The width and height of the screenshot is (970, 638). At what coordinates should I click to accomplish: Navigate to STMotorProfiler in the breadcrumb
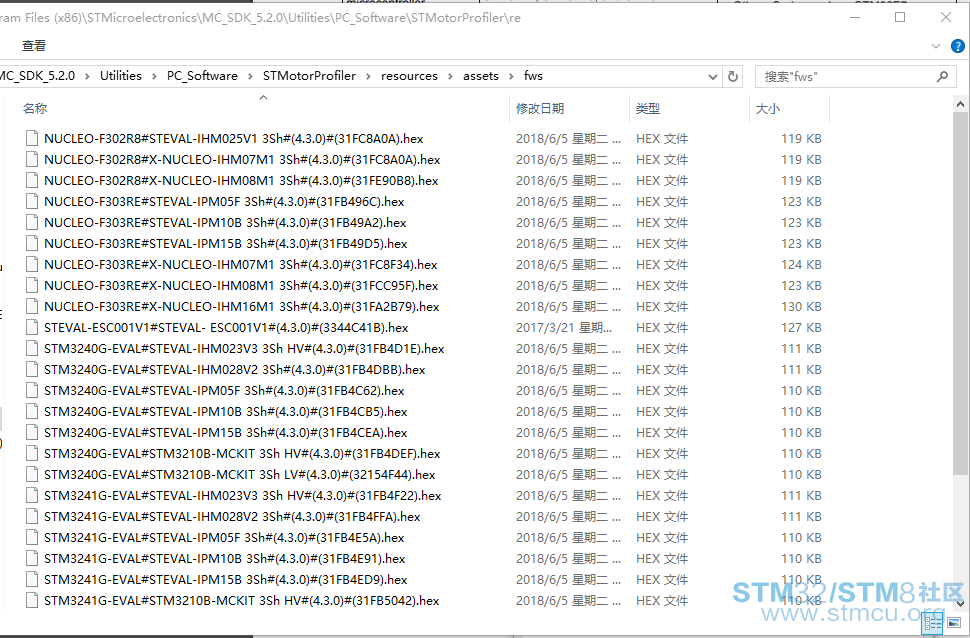click(x=309, y=75)
